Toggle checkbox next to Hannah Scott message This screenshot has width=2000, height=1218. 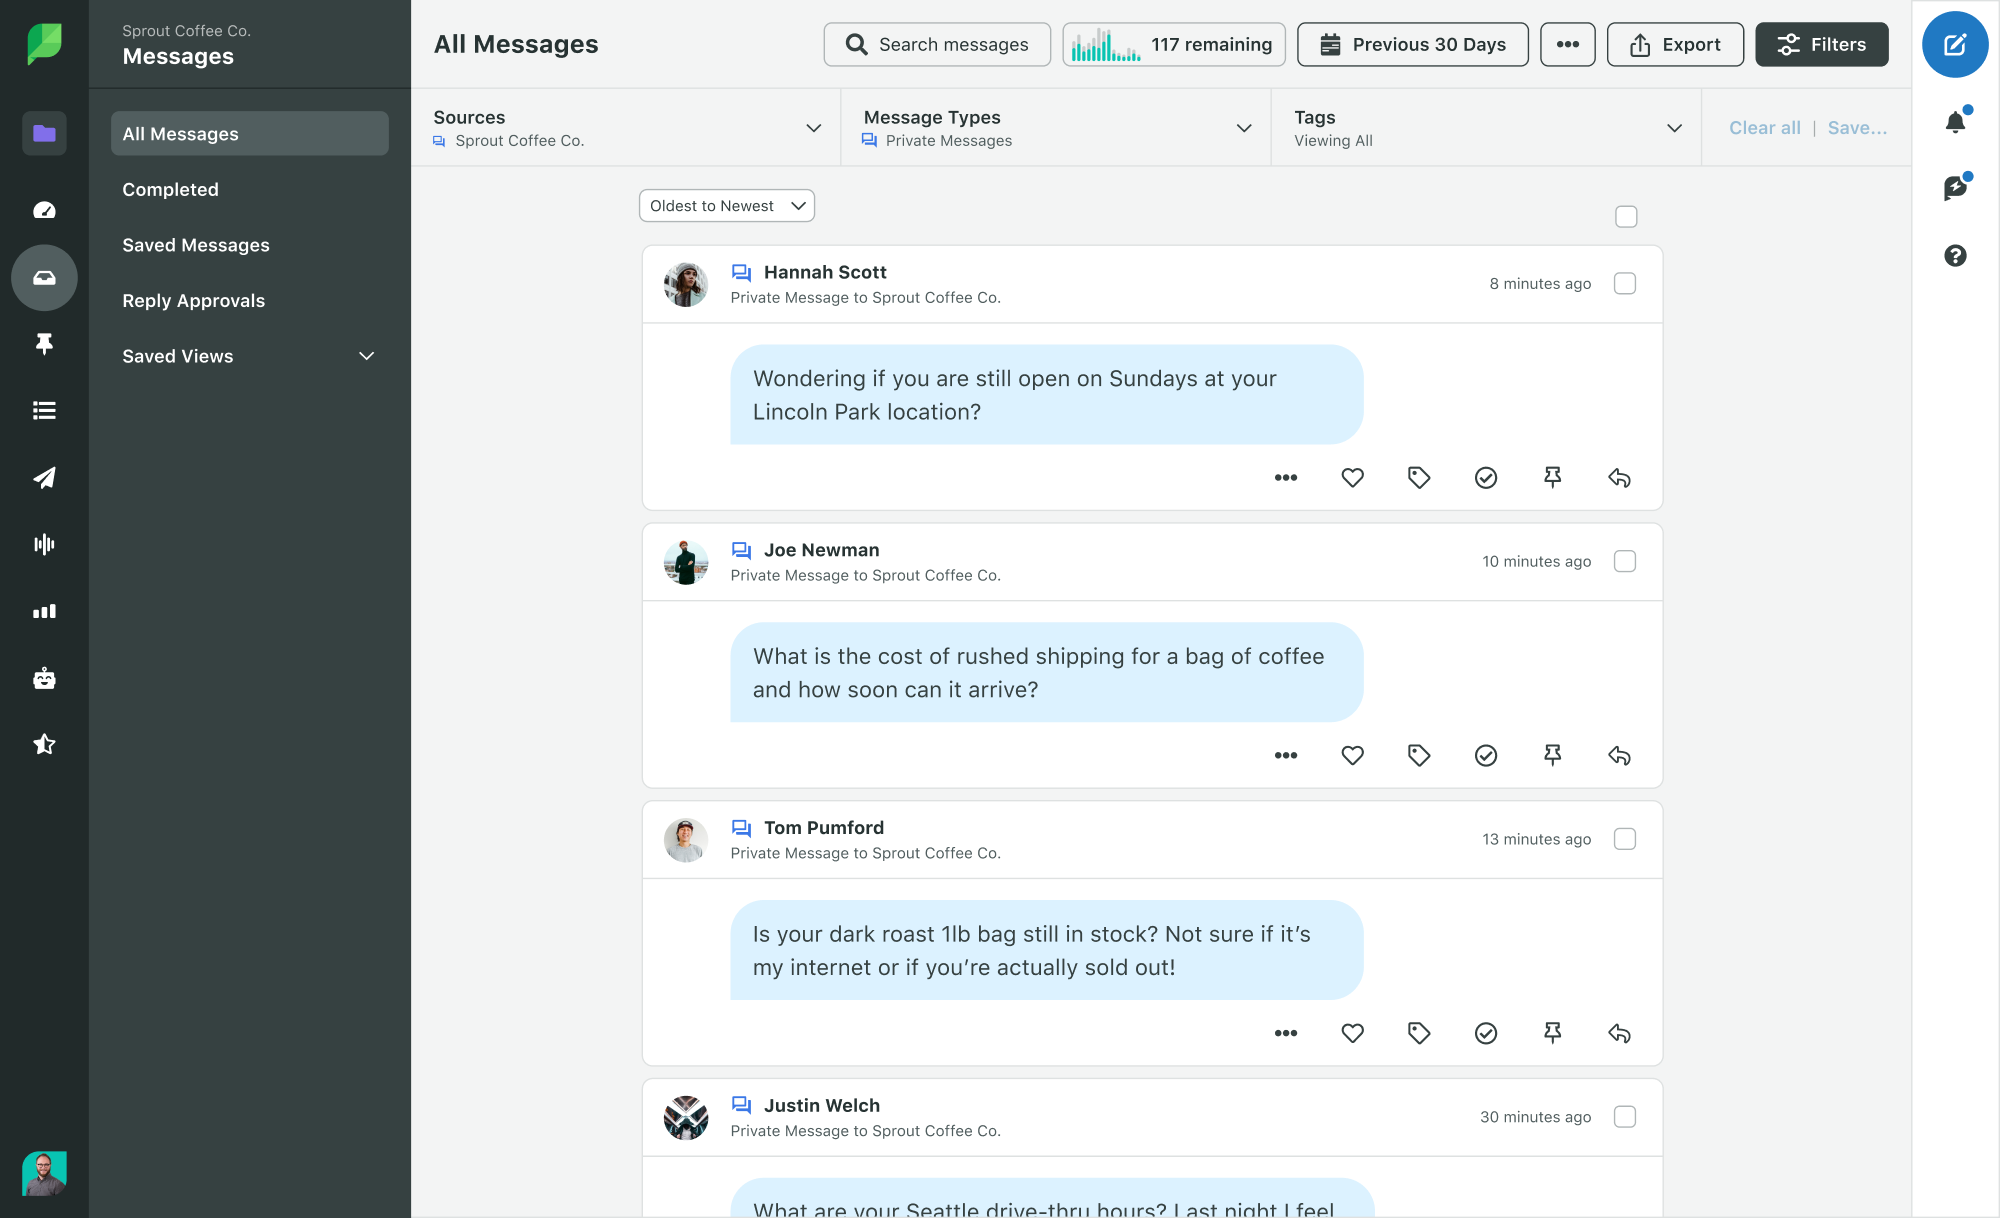click(x=1626, y=281)
